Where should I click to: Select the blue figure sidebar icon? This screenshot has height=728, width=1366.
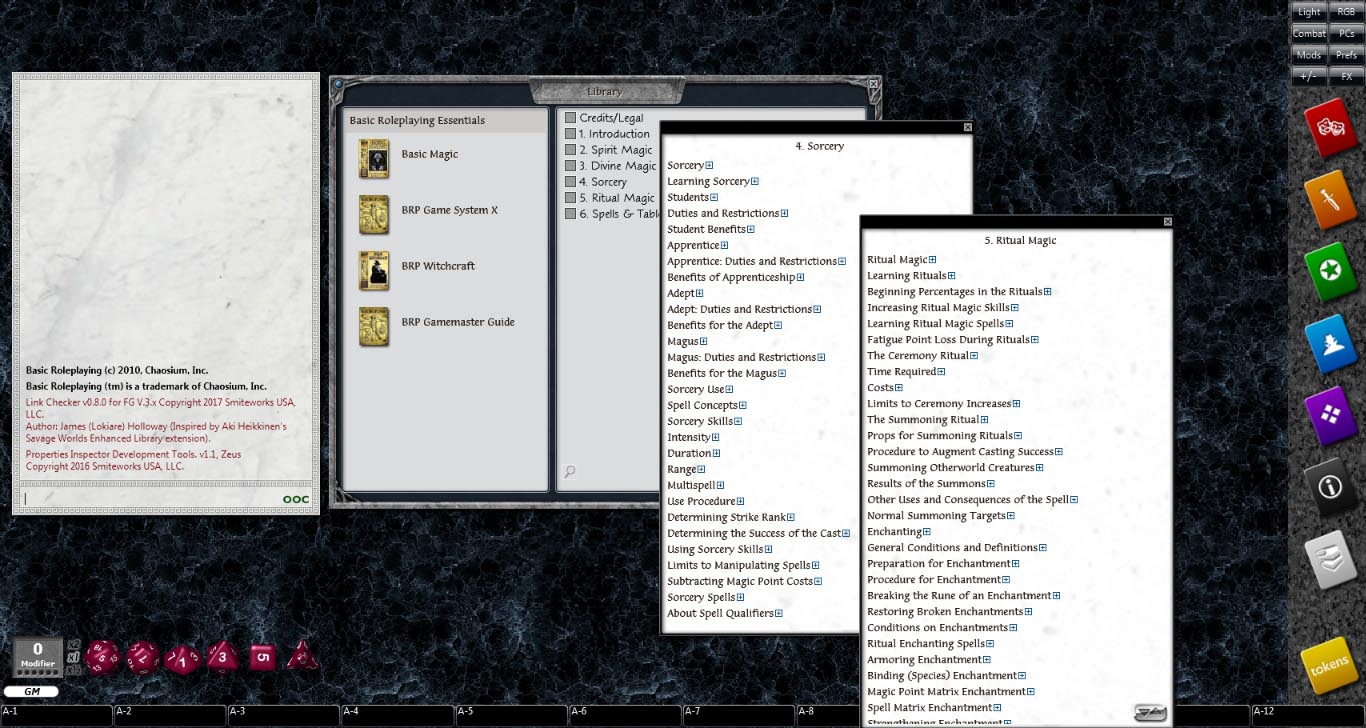pos(1330,343)
